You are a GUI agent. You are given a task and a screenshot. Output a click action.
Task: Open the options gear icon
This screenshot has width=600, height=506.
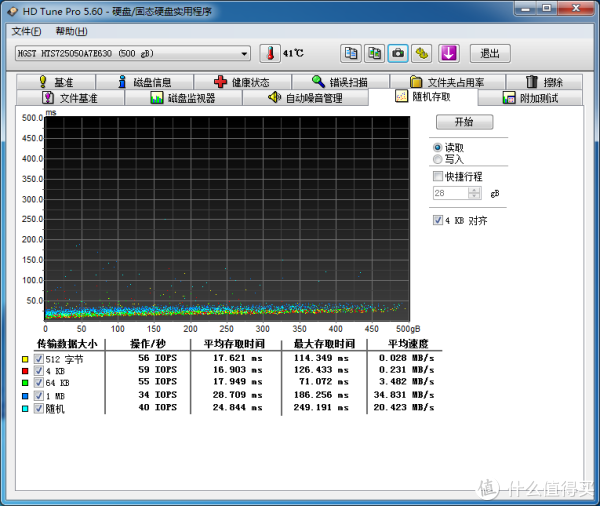[422, 53]
